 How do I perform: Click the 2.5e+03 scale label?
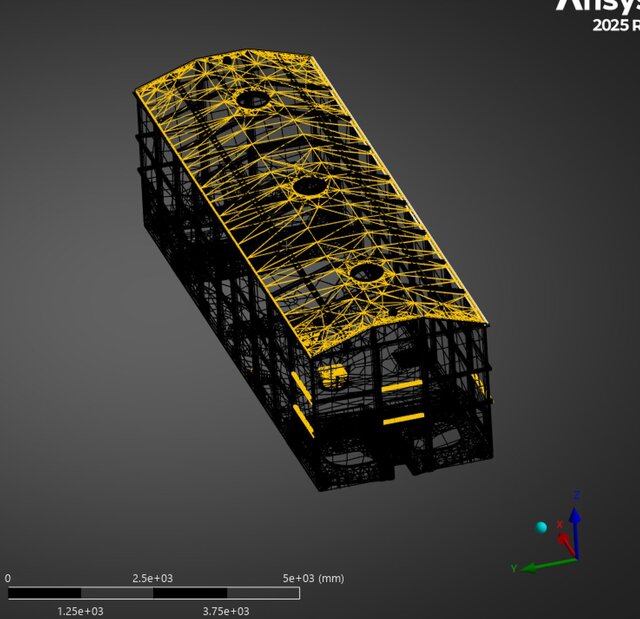tap(153, 578)
